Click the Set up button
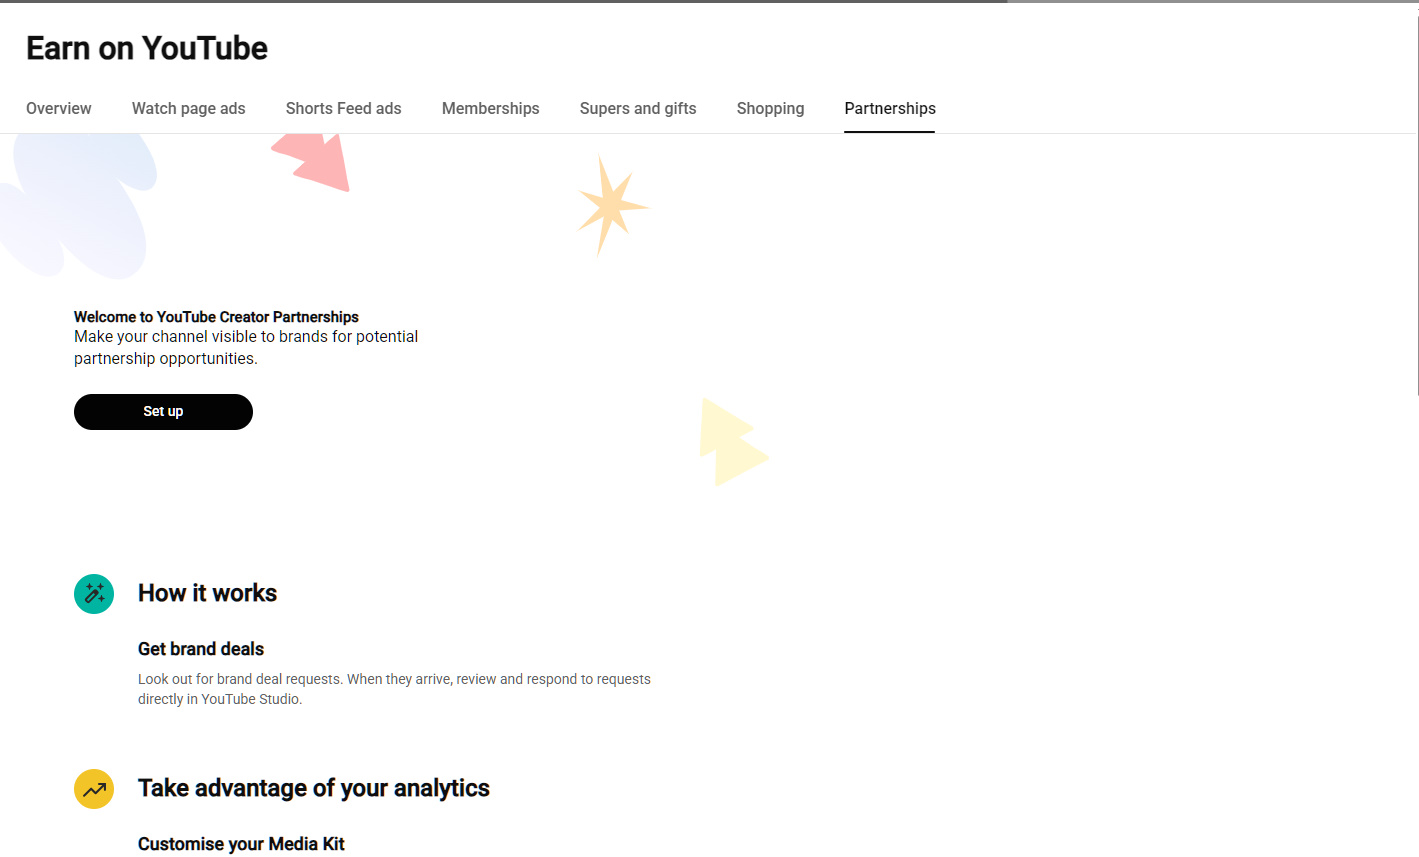 tap(163, 412)
